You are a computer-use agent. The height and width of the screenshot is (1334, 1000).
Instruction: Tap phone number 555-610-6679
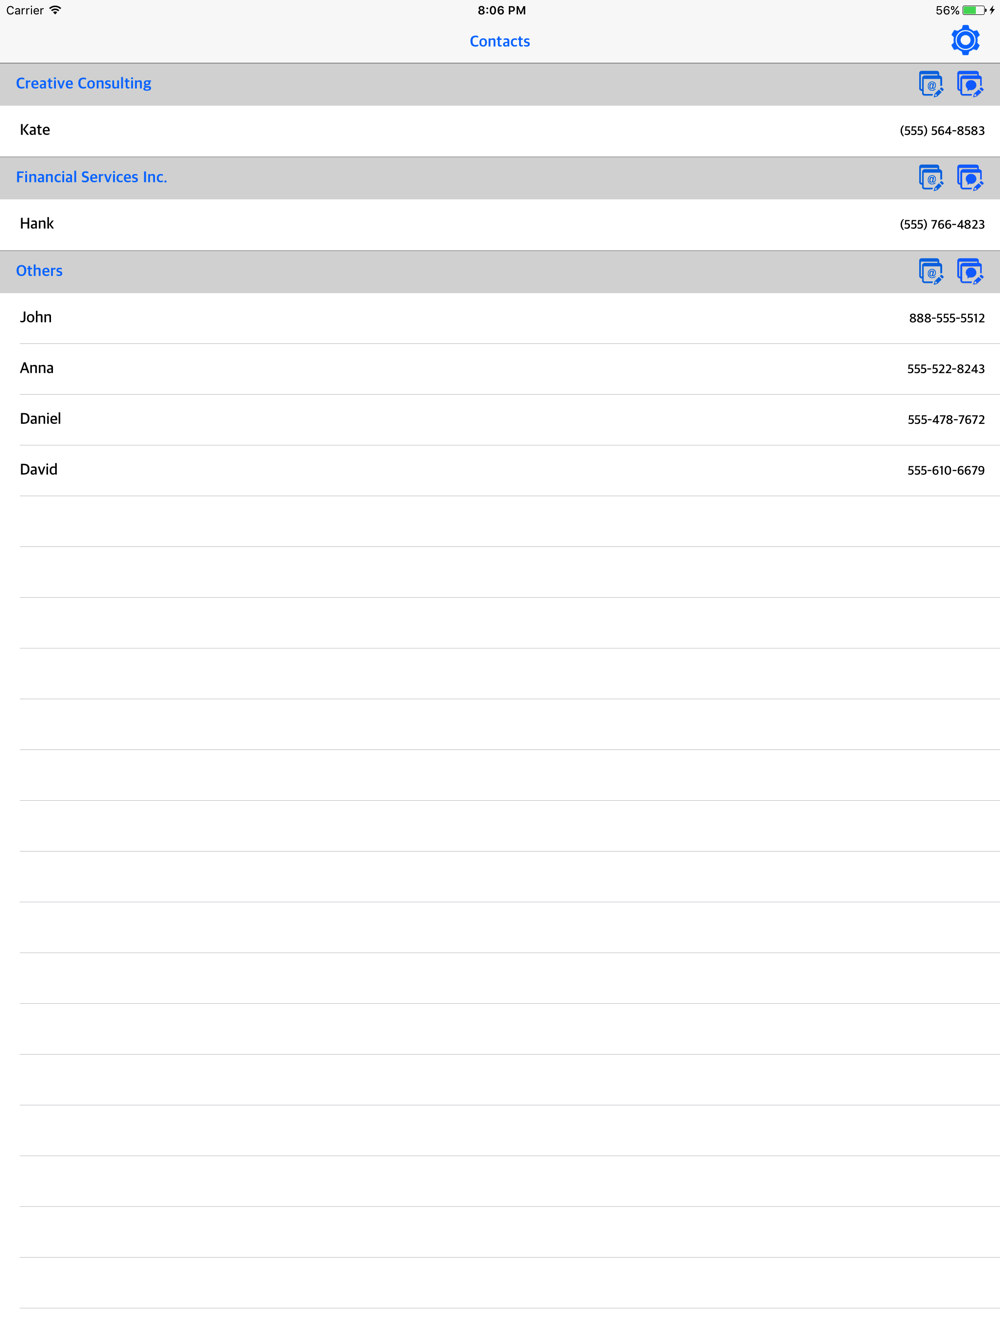tap(946, 470)
